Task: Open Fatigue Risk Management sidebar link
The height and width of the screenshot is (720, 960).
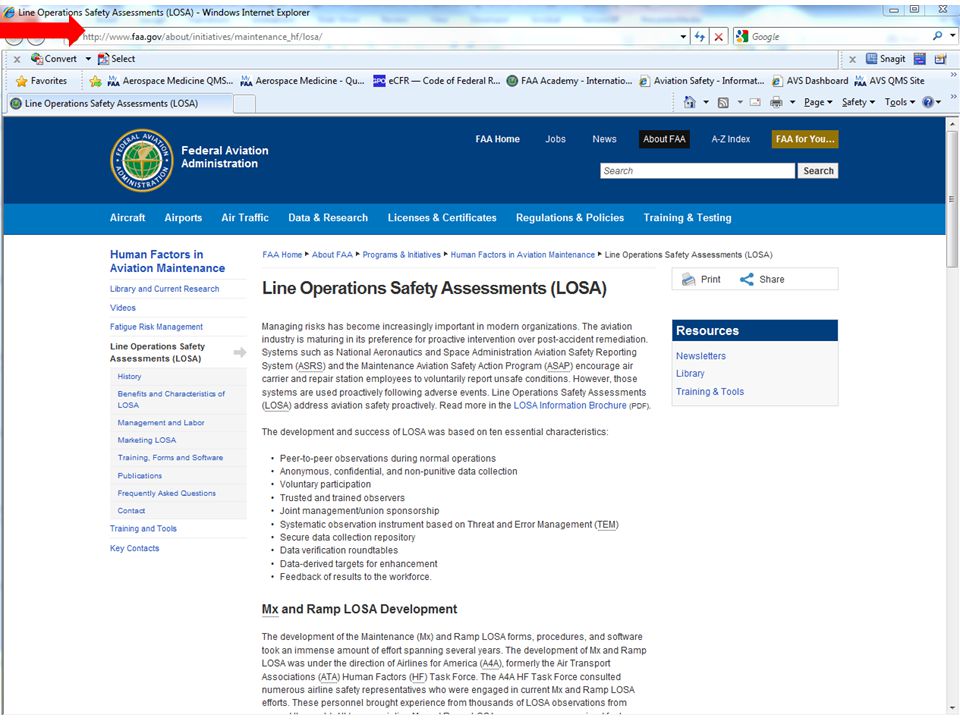Action: tap(156, 327)
